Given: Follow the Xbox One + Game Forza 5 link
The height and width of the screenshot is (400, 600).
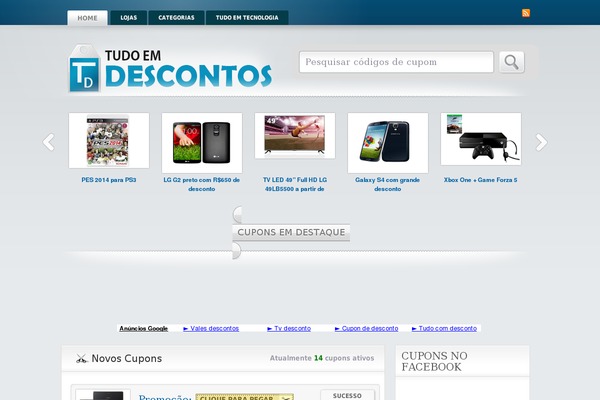Looking at the screenshot, I should 481,180.
